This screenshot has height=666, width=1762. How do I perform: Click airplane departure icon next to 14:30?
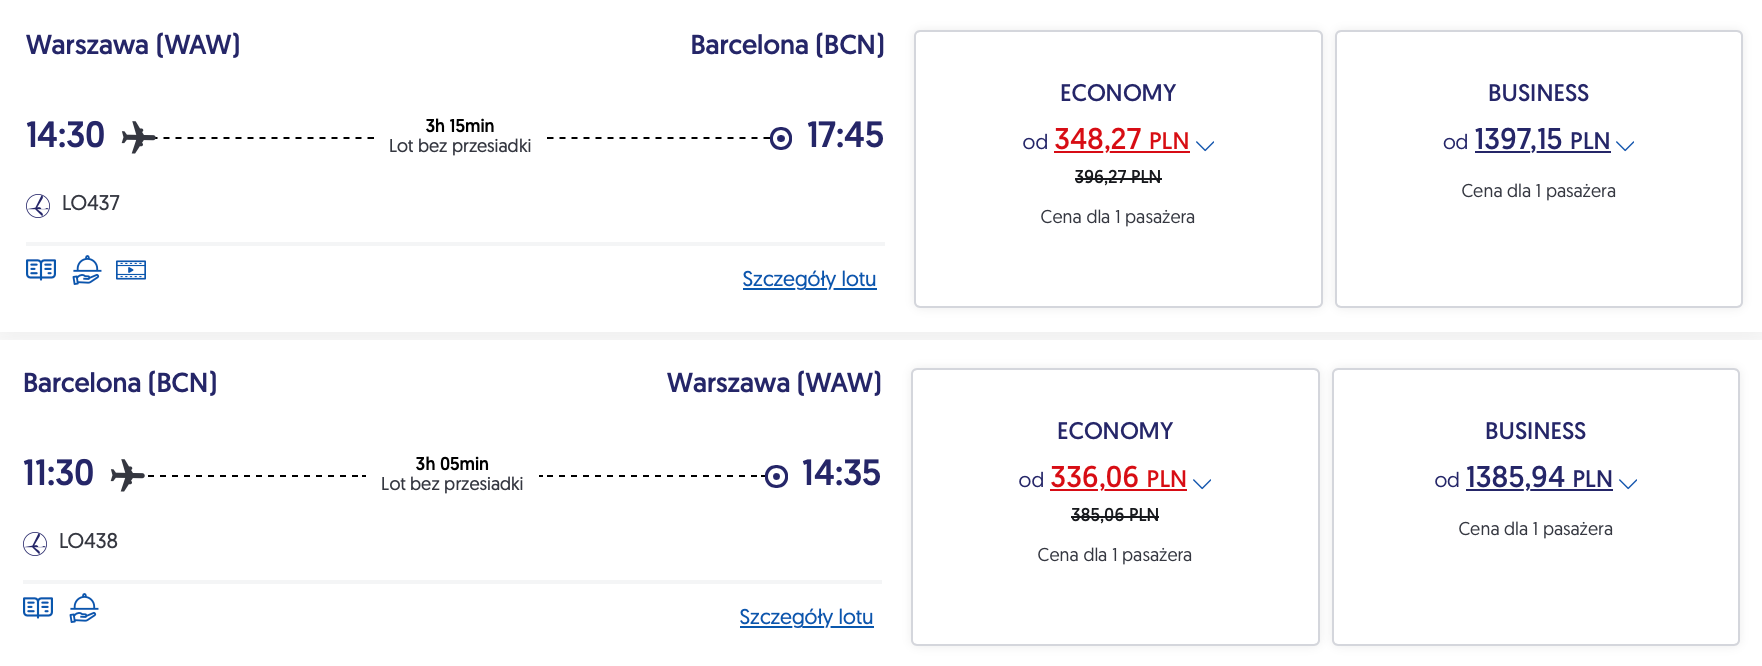coord(138,137)
